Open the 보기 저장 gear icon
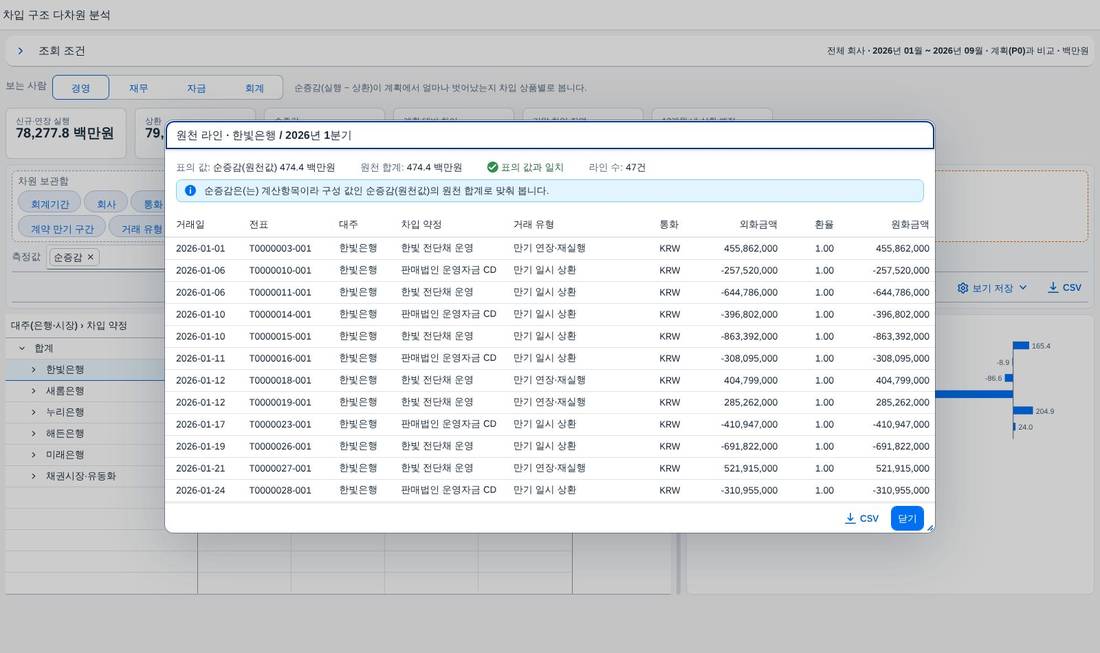The image size is (1100, 653). pos(962,288)
